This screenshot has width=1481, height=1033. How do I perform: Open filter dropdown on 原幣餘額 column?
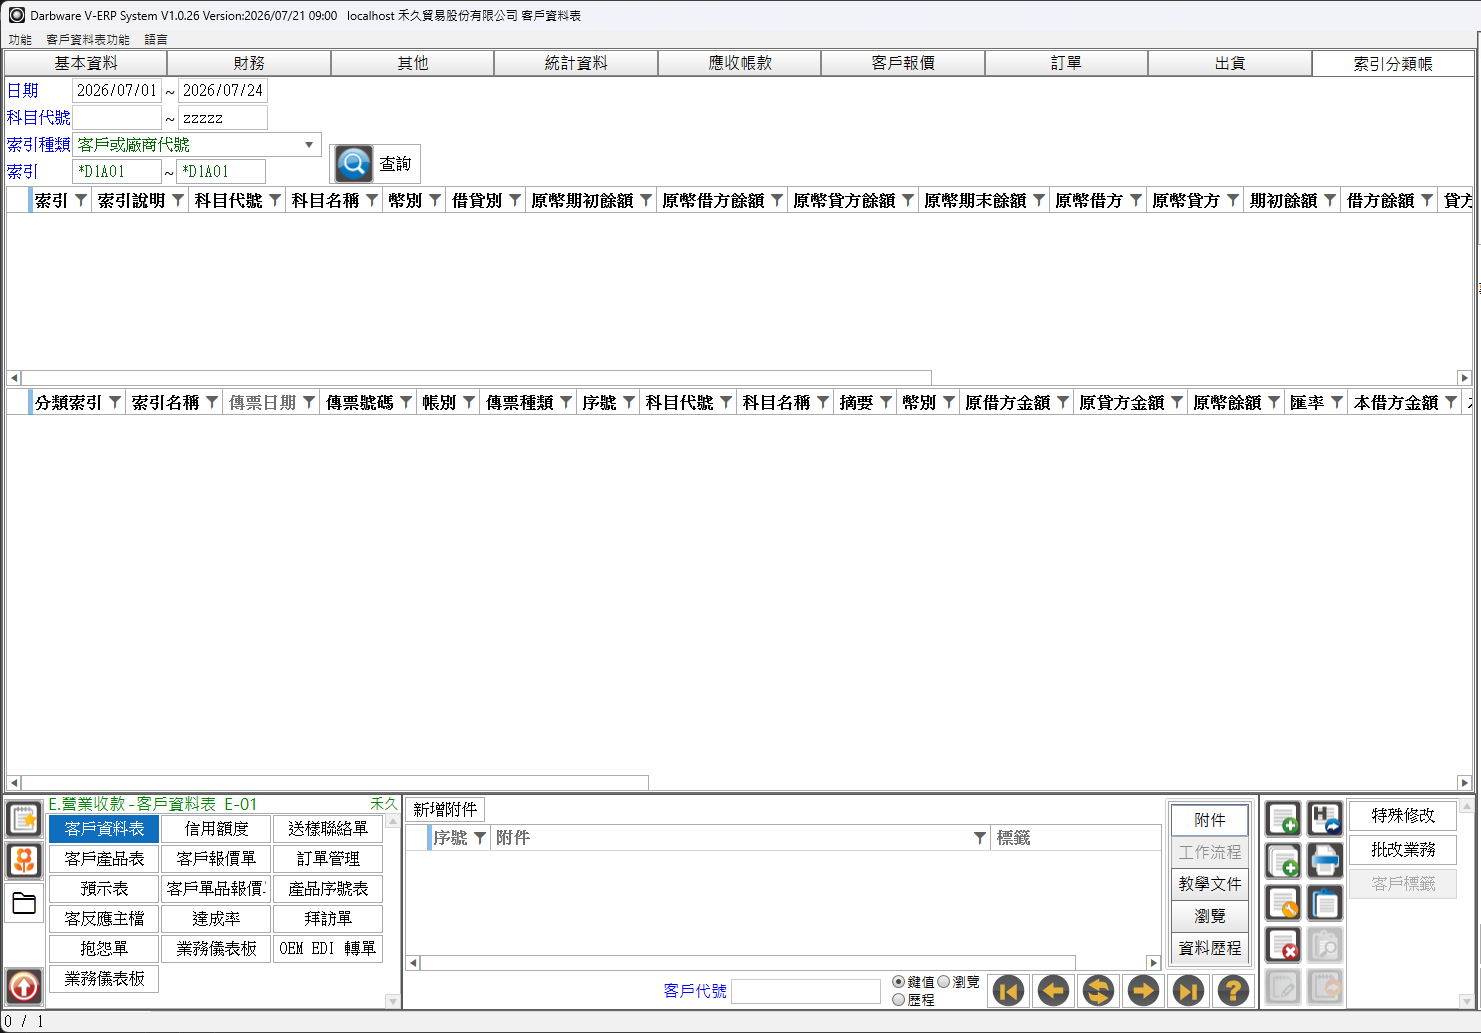tap(1274, 403)
